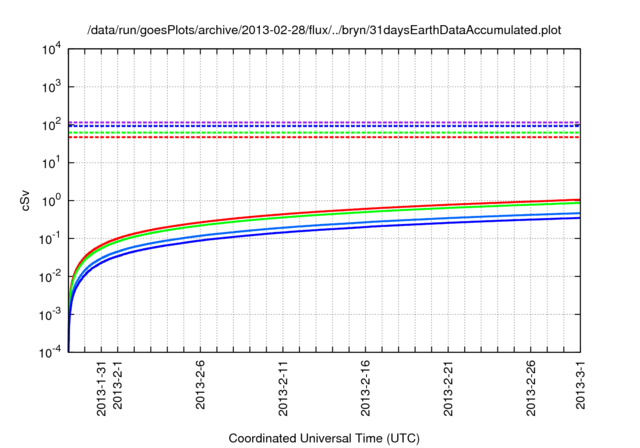Click the plot title file path text
This screenshot has height=448, width=640.
(x=324, y=30)
